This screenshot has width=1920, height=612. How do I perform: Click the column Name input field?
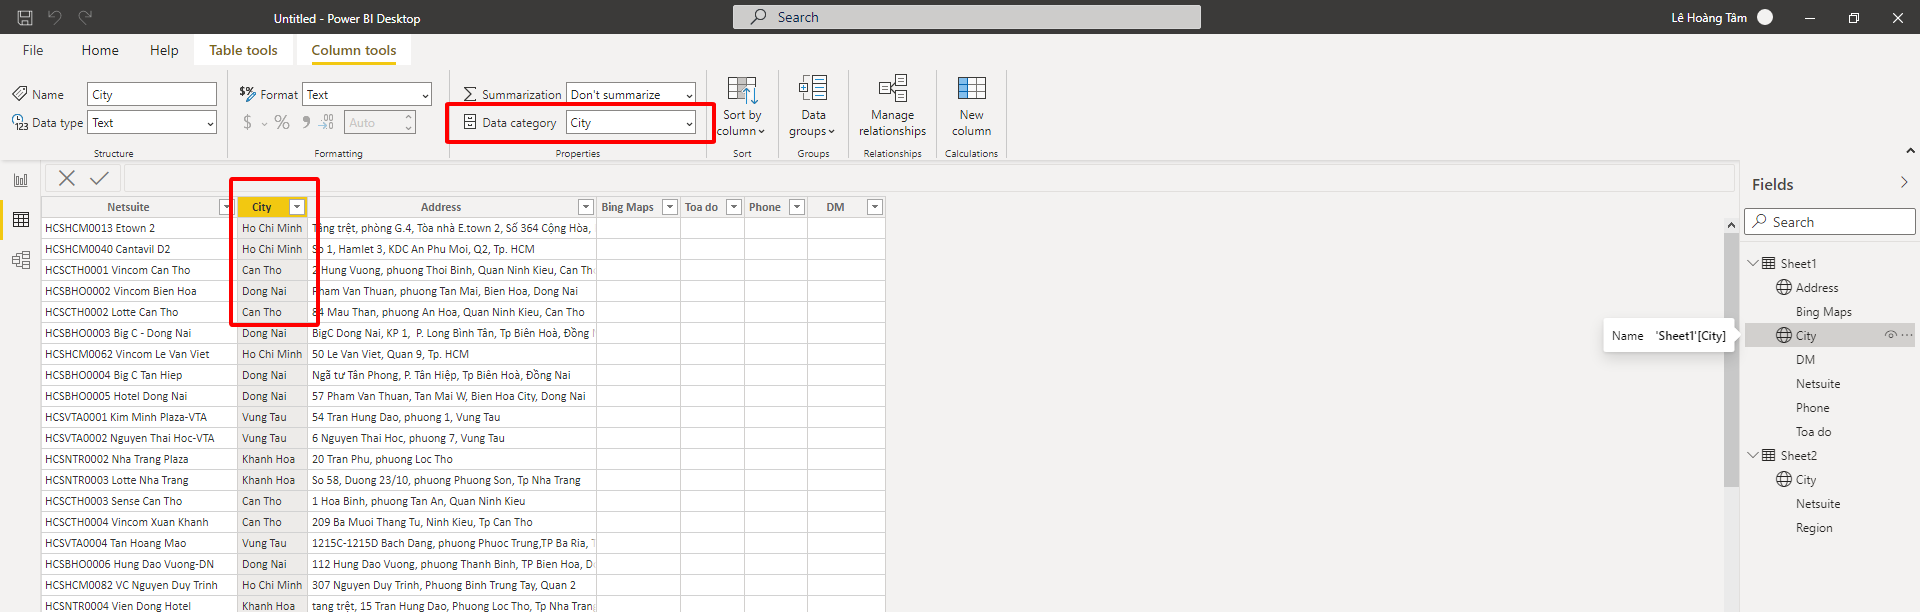(x=152, y=94)
